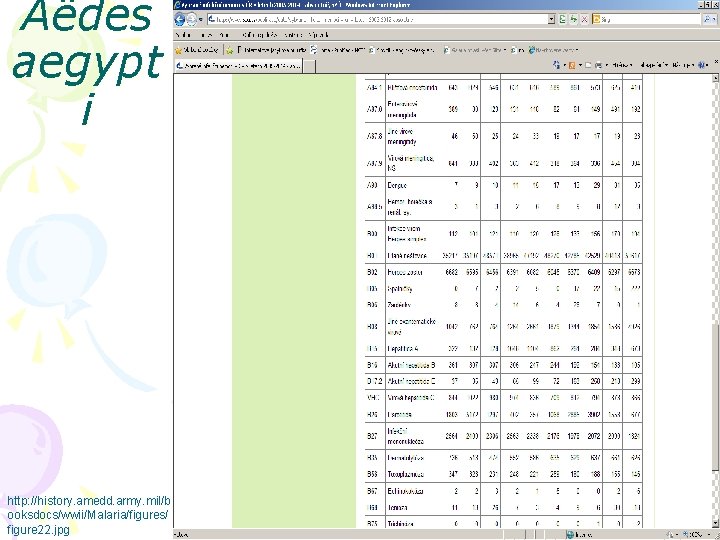Click the vertical scrollbar up arrow
Image resolution: width=720 pixels, height=540 pixels.
(715, 78)
